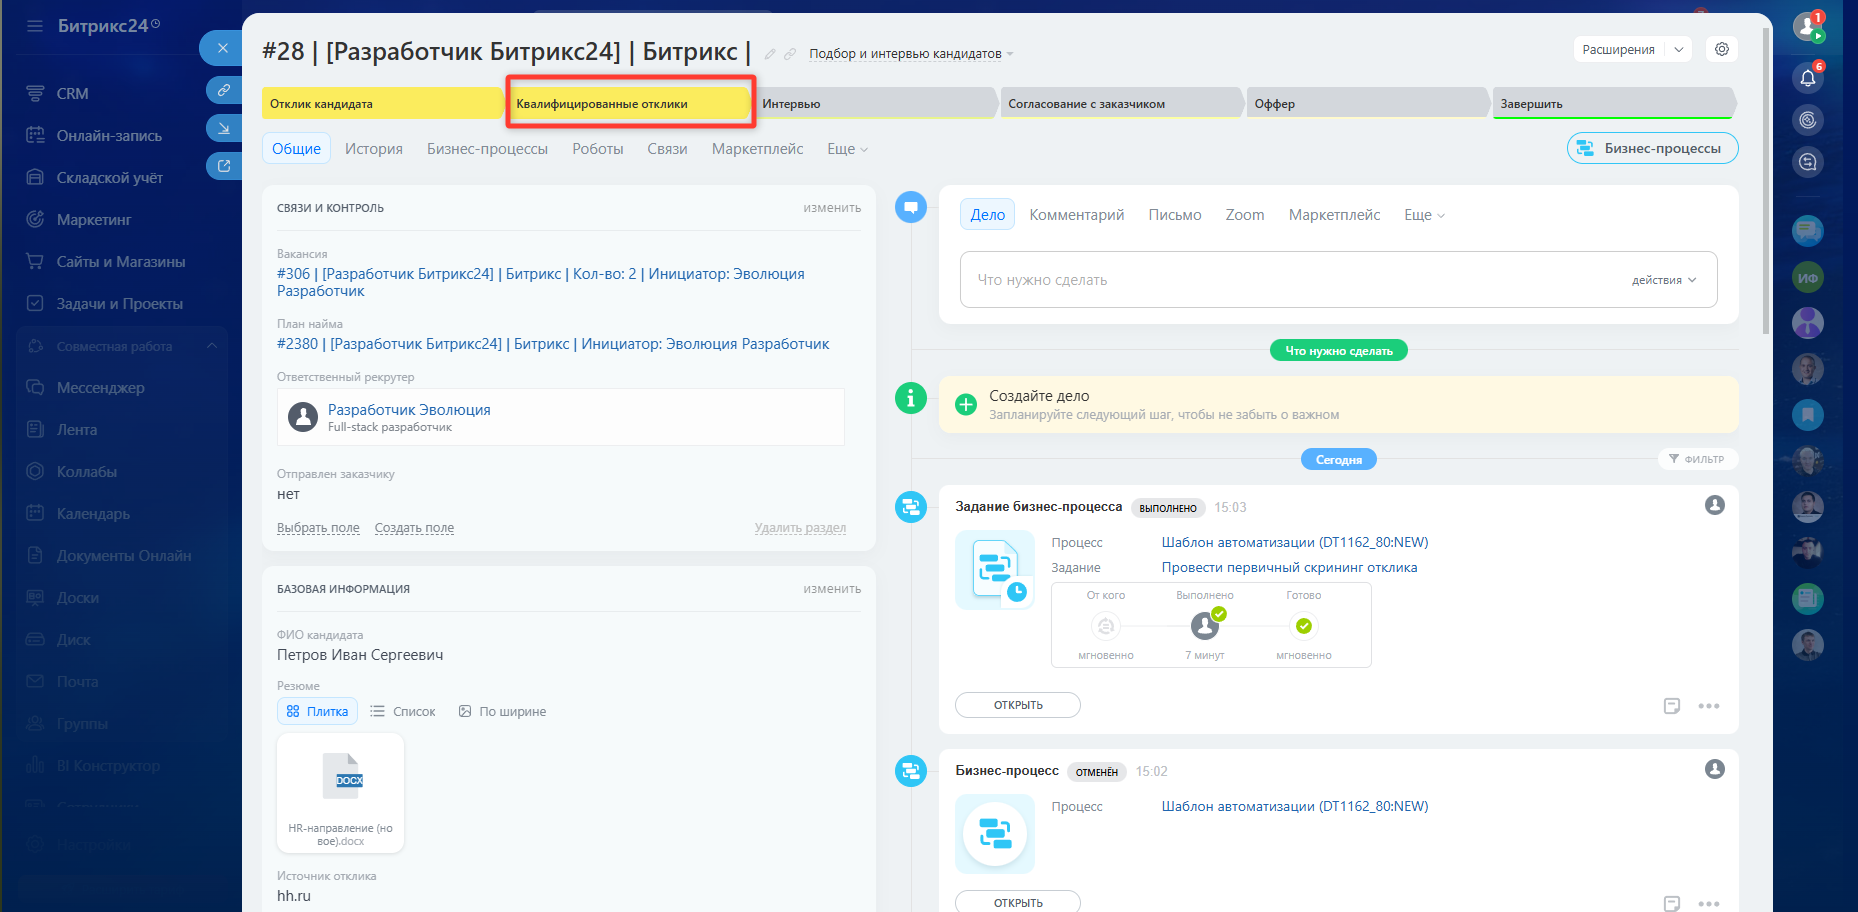Click Удалить раздел link
Image resolution: width=1858 pixels, height=912 pixels.
[800, 528]
